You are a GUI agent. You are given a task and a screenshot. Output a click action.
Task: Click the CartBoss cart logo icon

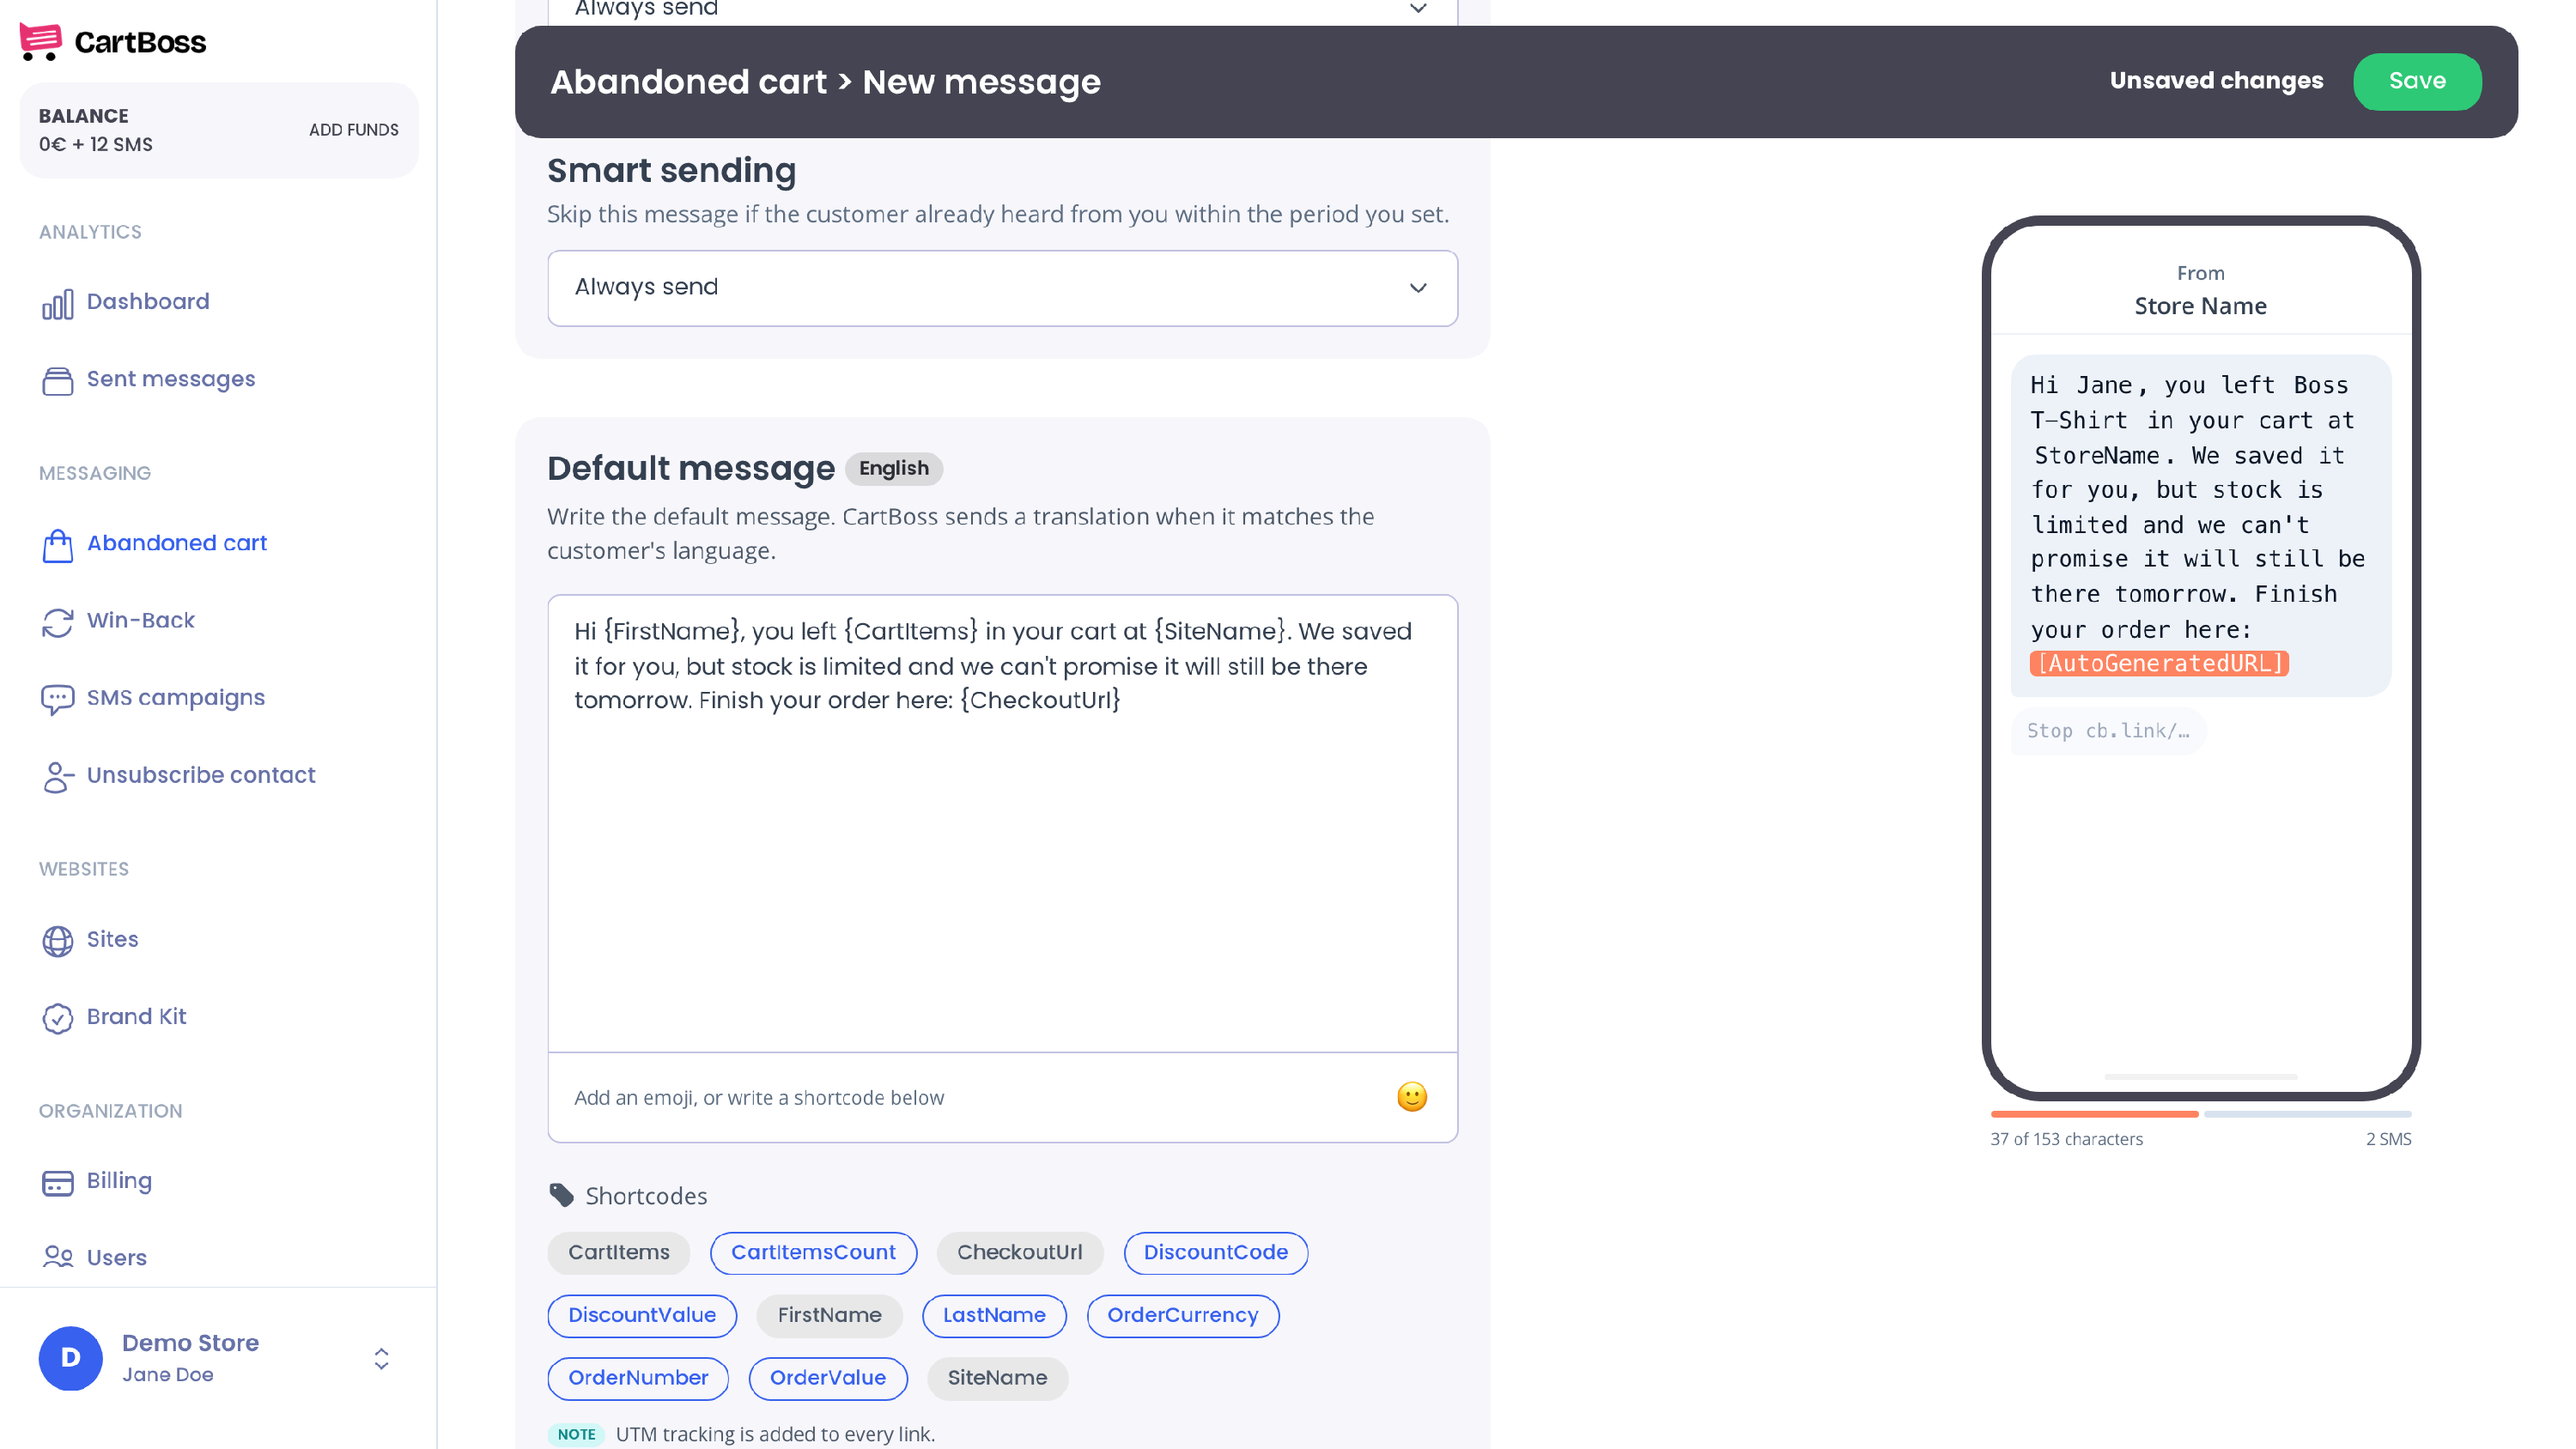pyautogui.click(x=40, y=42)
